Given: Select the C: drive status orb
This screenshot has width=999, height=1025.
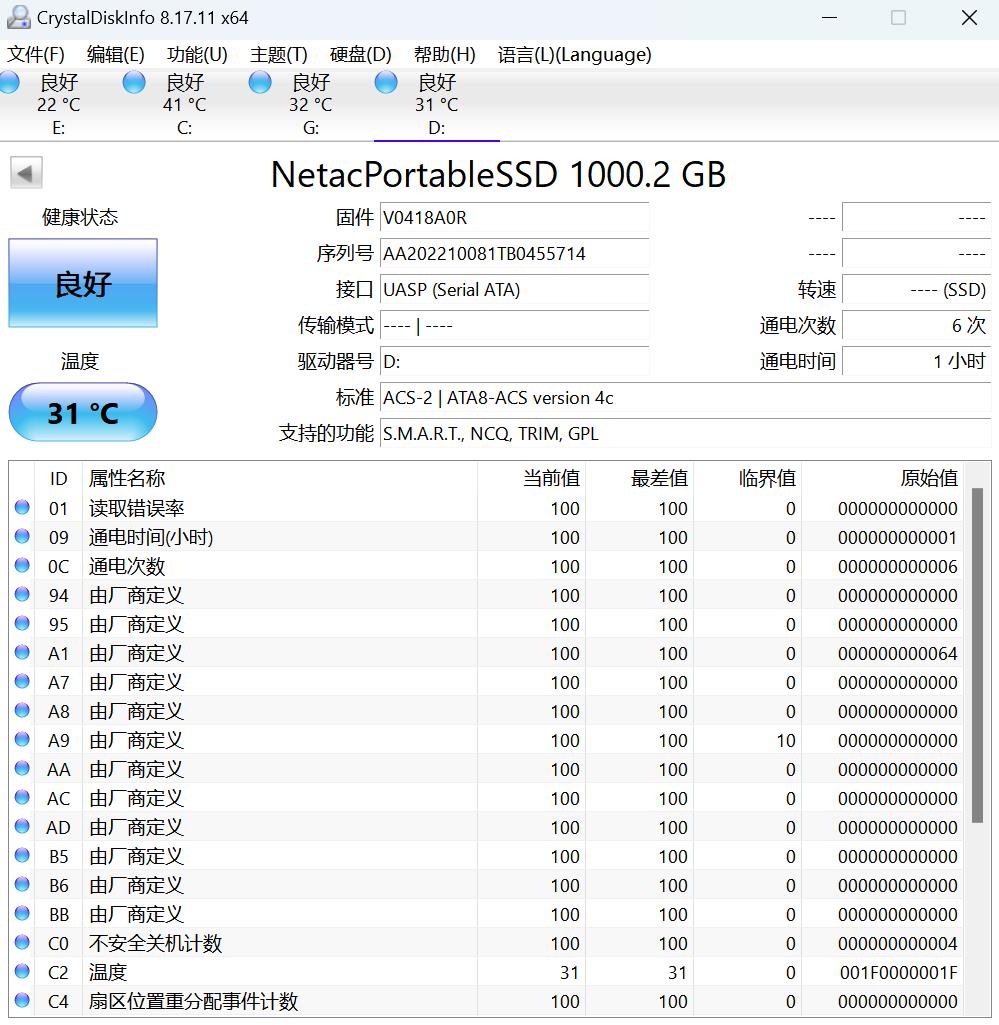Looking at the screenshot, I should [134, 83].
